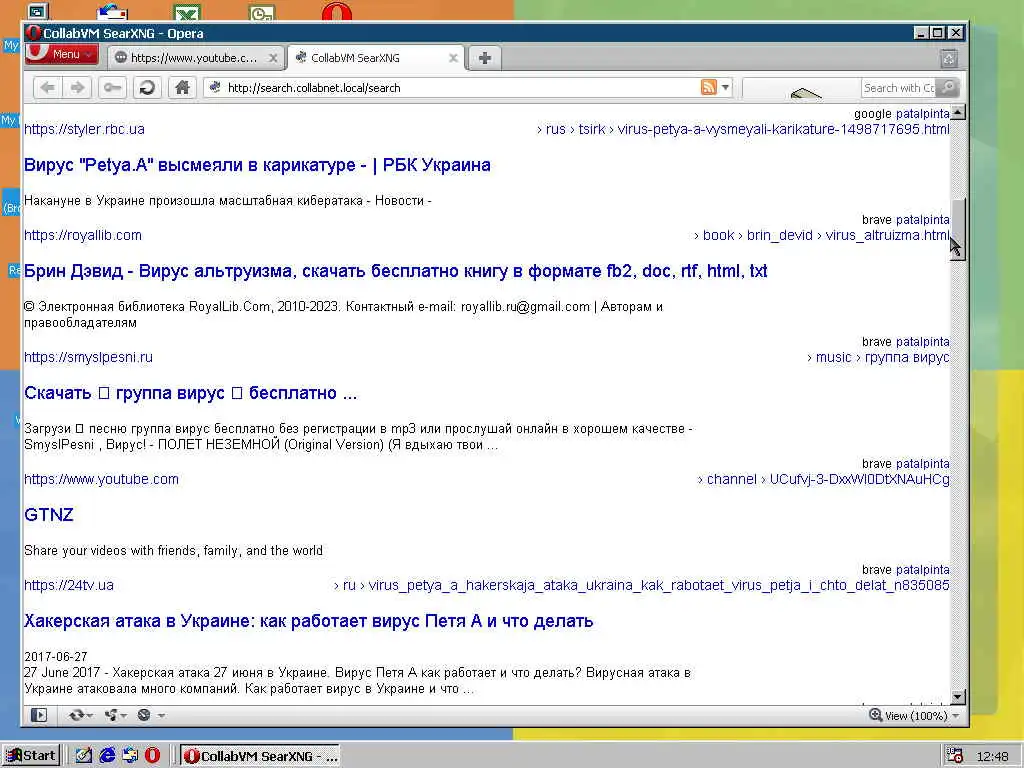The height and width of the screenshot is (768, 1024).
Task: Click patalpinta link on the 24tv.ua result
Action: pos(923,569)
